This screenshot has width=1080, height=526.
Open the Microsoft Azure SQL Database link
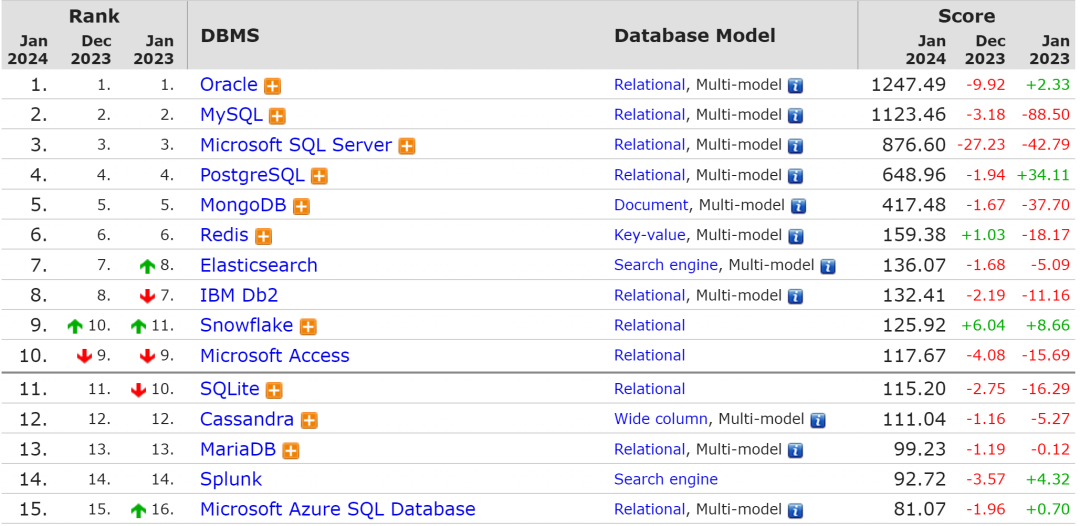tap(338, 509)
